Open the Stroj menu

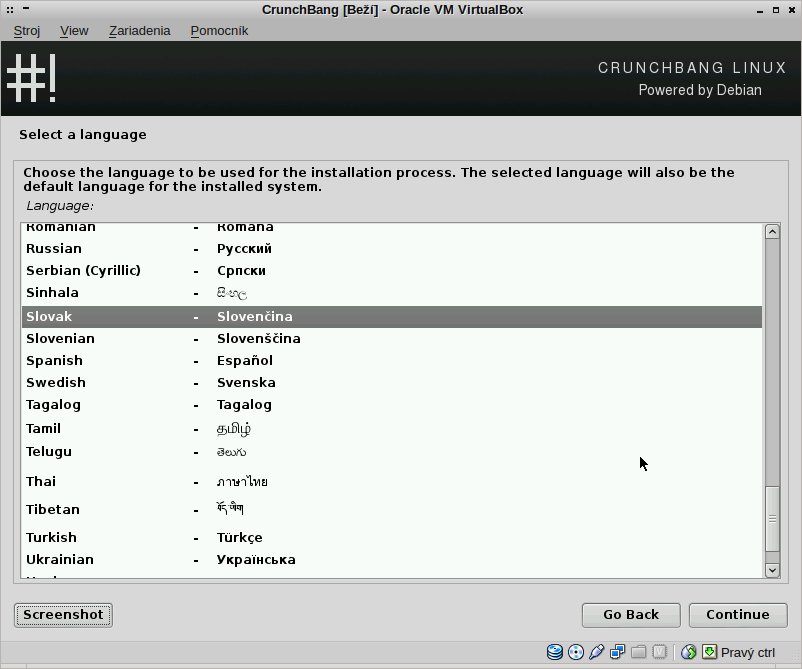27,31
